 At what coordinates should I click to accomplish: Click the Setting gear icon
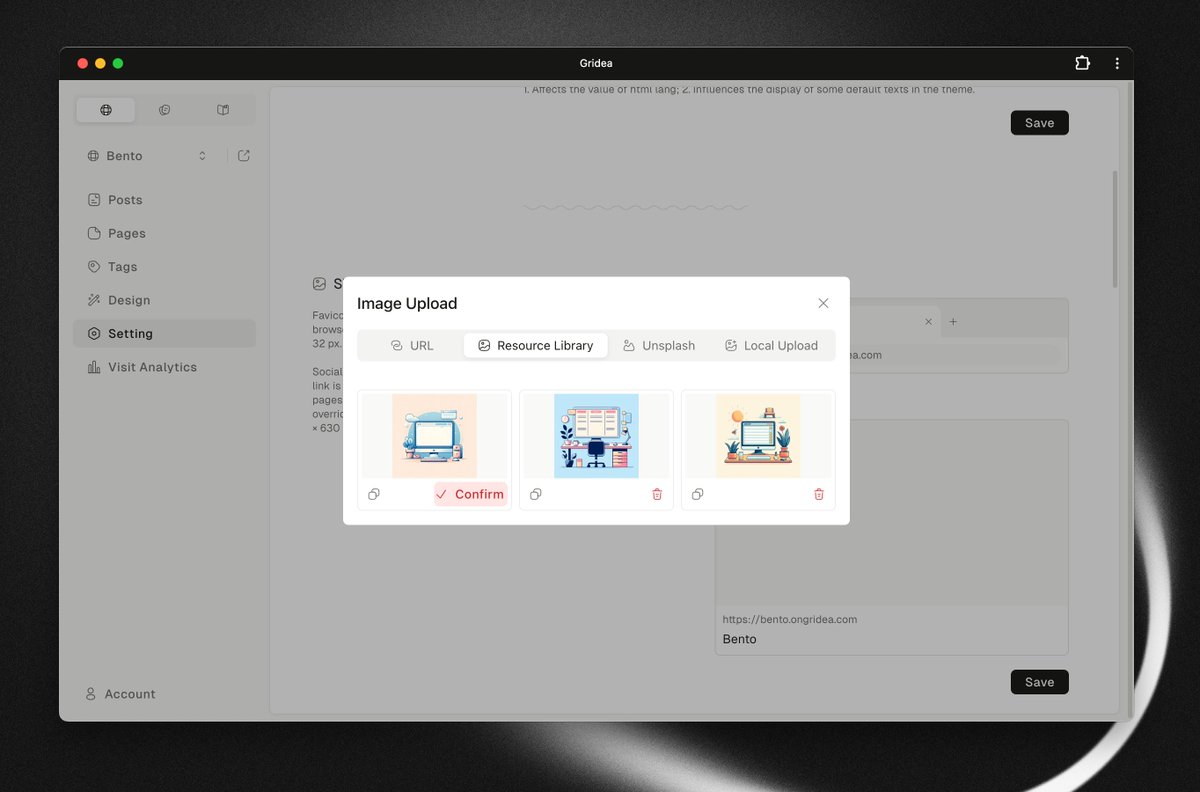click(x=94, y=334)
